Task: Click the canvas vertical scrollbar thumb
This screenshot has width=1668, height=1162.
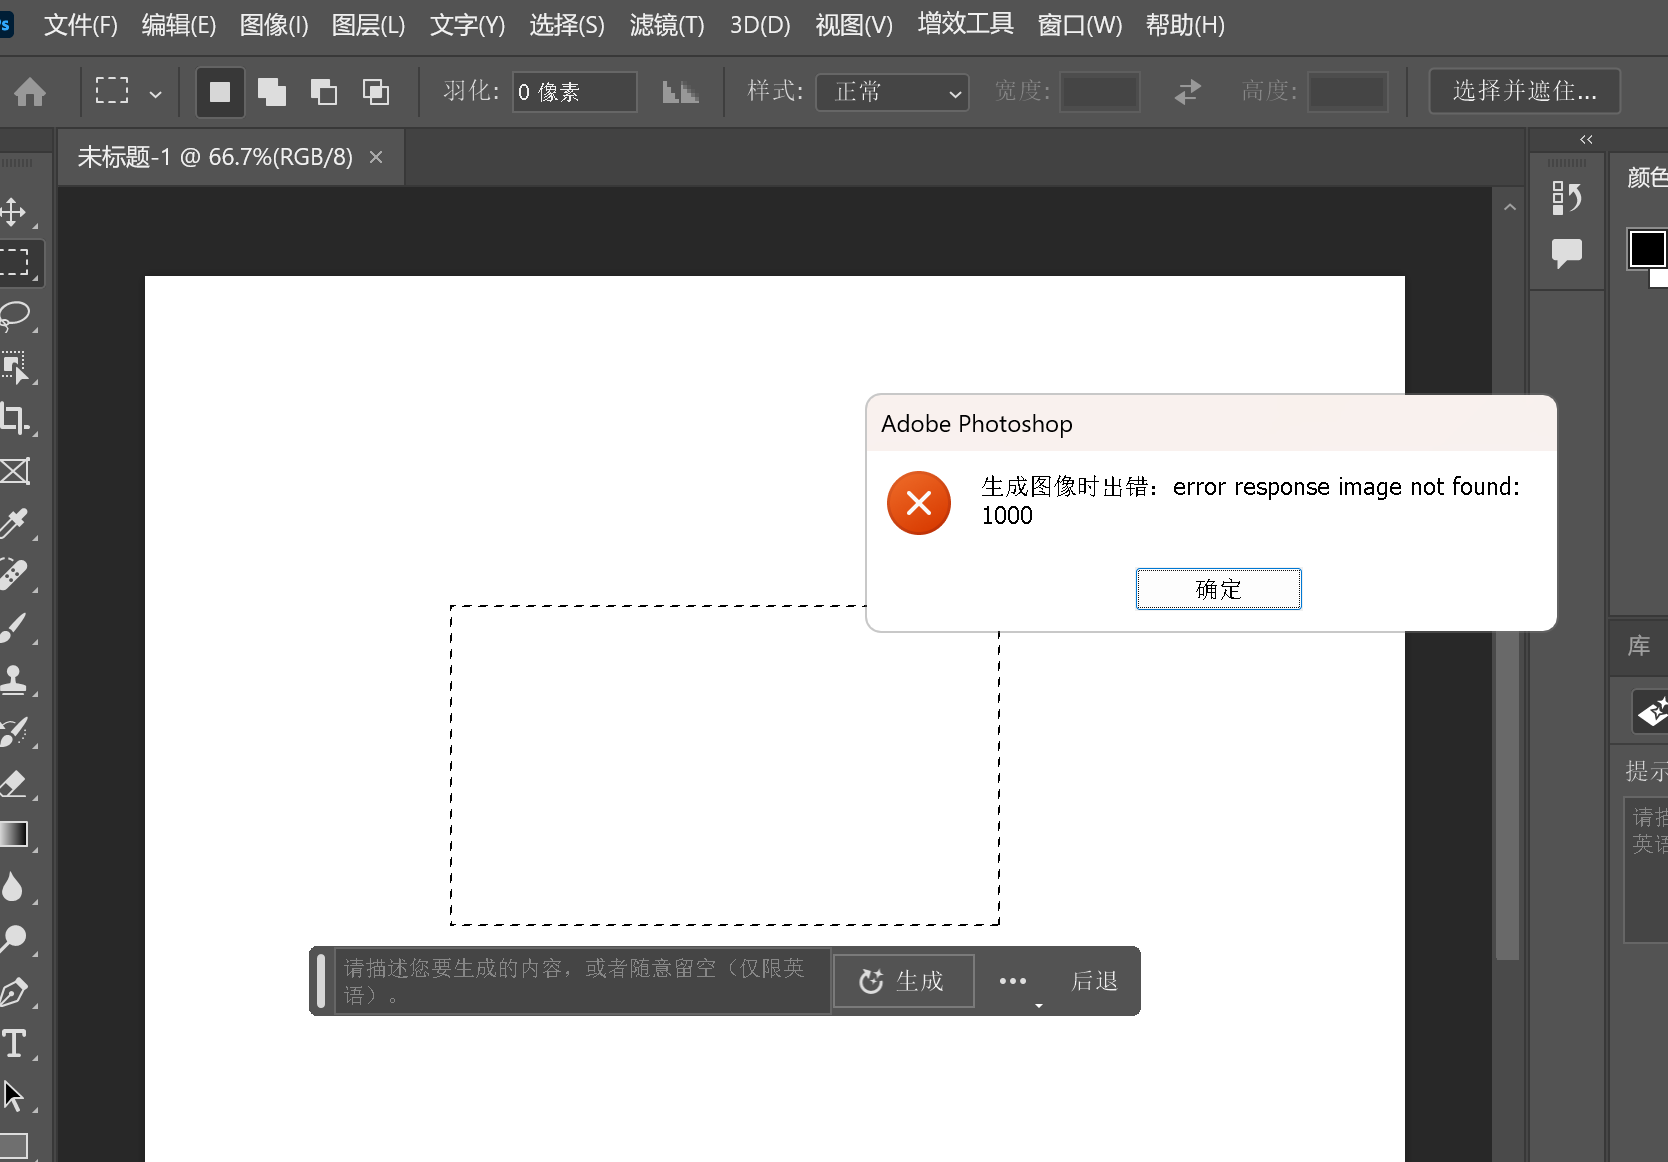Action: tap(1508, 795)
